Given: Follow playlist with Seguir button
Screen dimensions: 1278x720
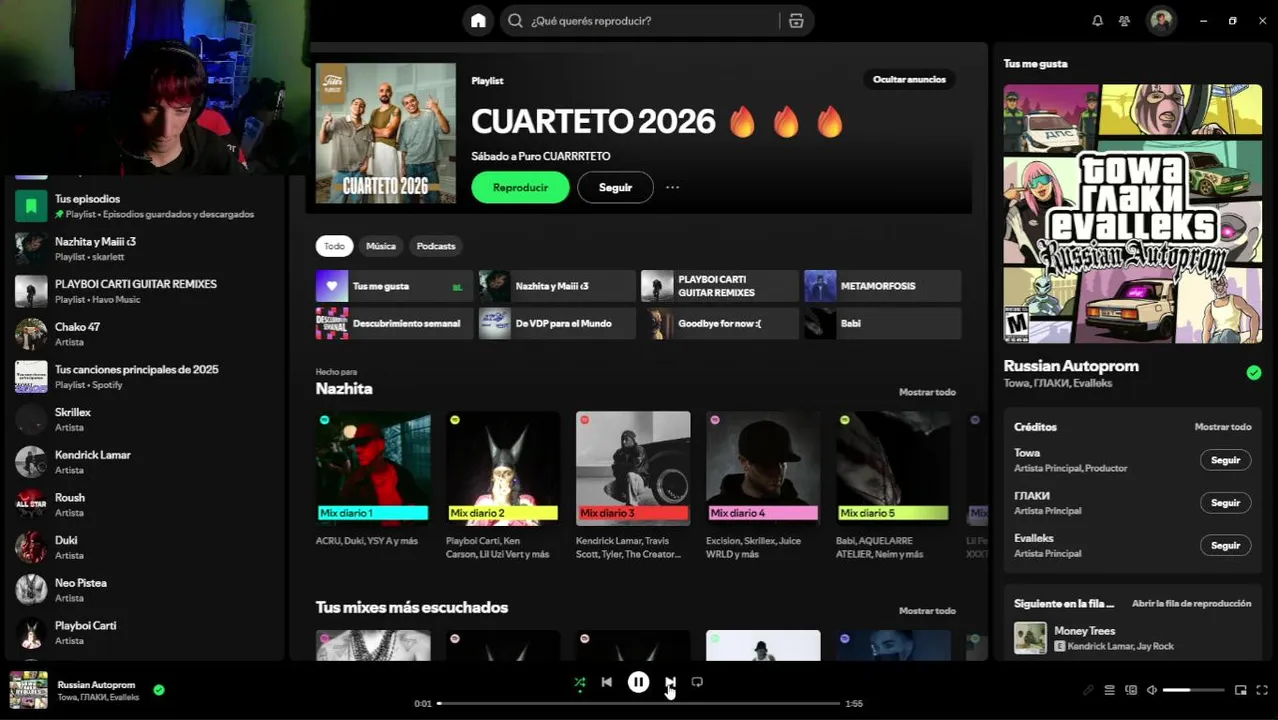Looking at the screenshot, I should [x=615, y=187].
